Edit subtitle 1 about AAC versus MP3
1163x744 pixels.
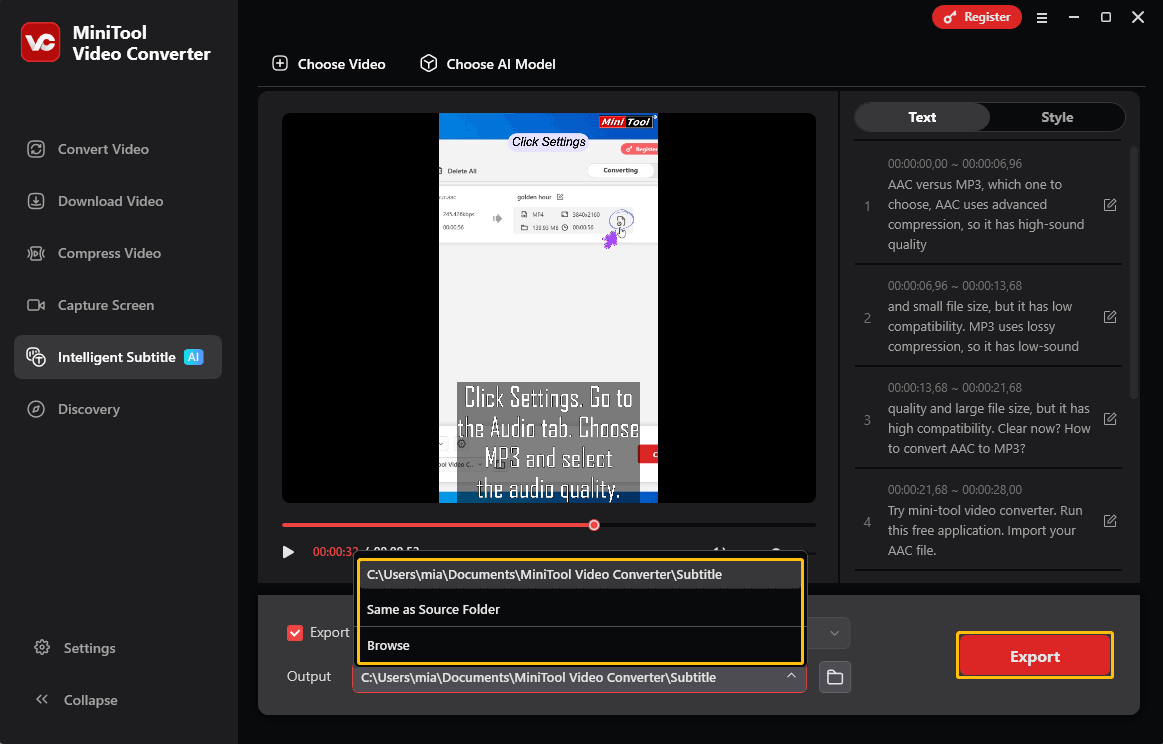pos(1110,205)
